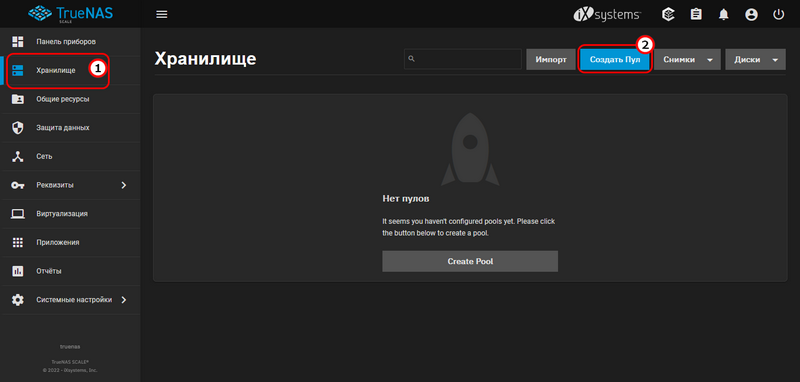Click the Реквизиты key icon

pyautogui.click(x=18, y=185)
